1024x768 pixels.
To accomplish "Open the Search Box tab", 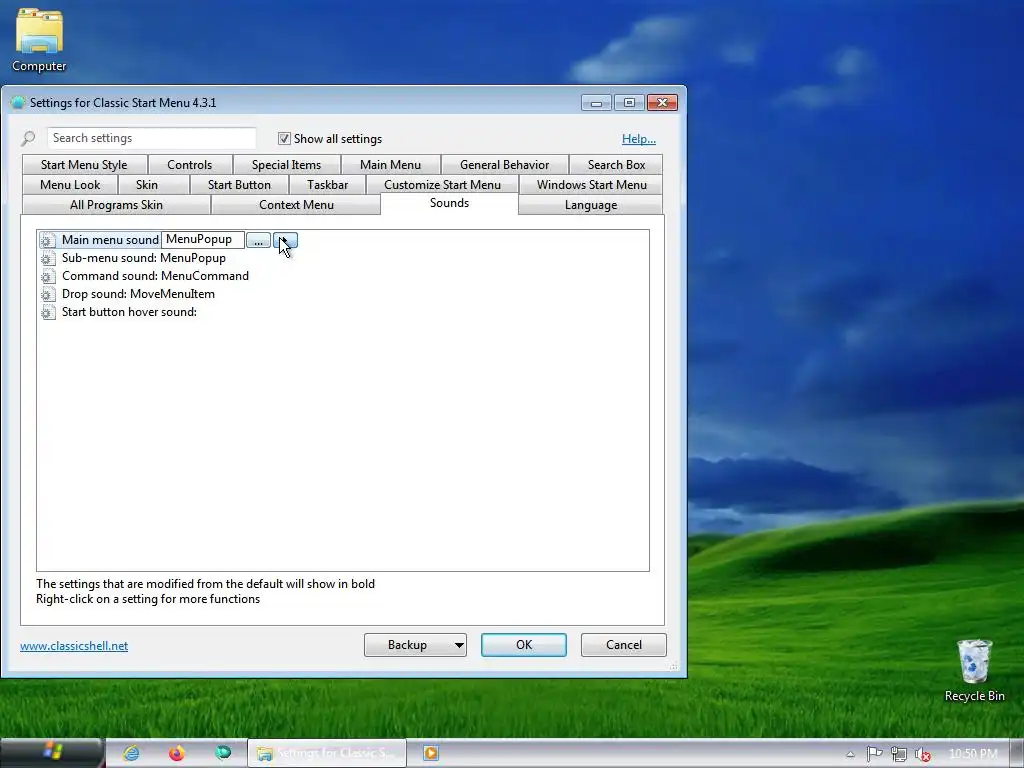I will [616, 165].
